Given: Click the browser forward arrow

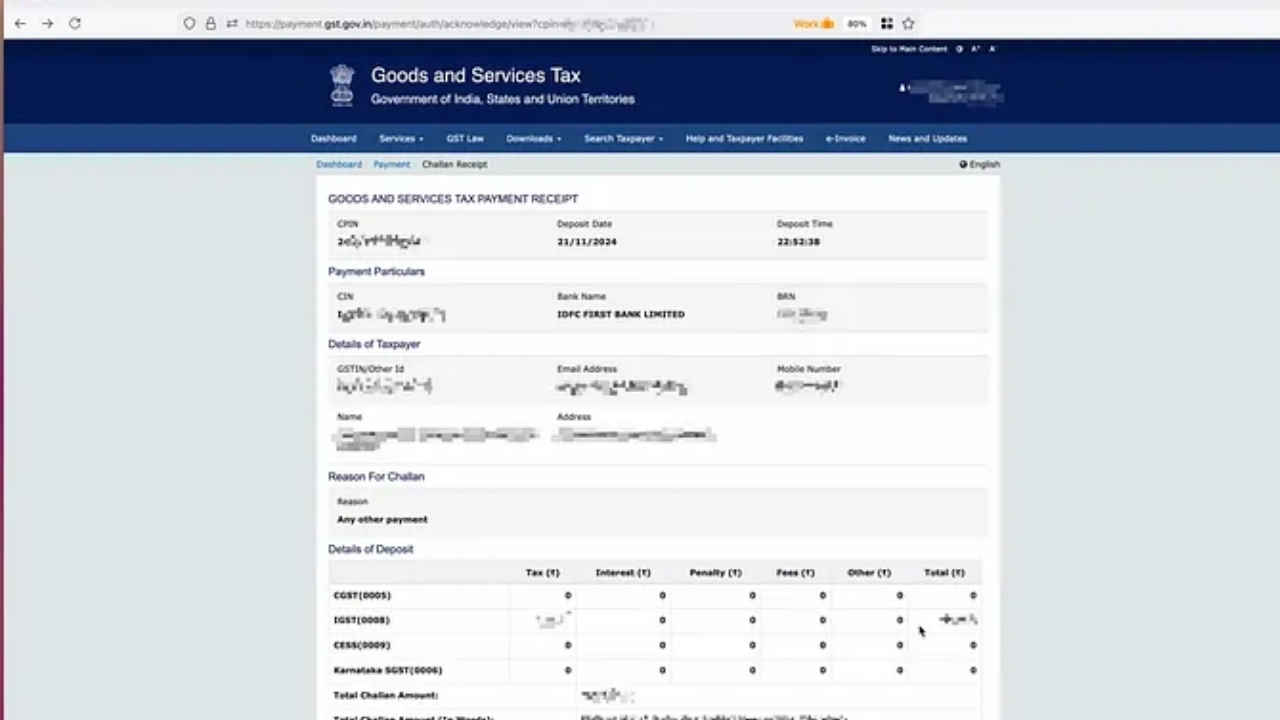Looking at the screenshot, I should pos(47,23).
